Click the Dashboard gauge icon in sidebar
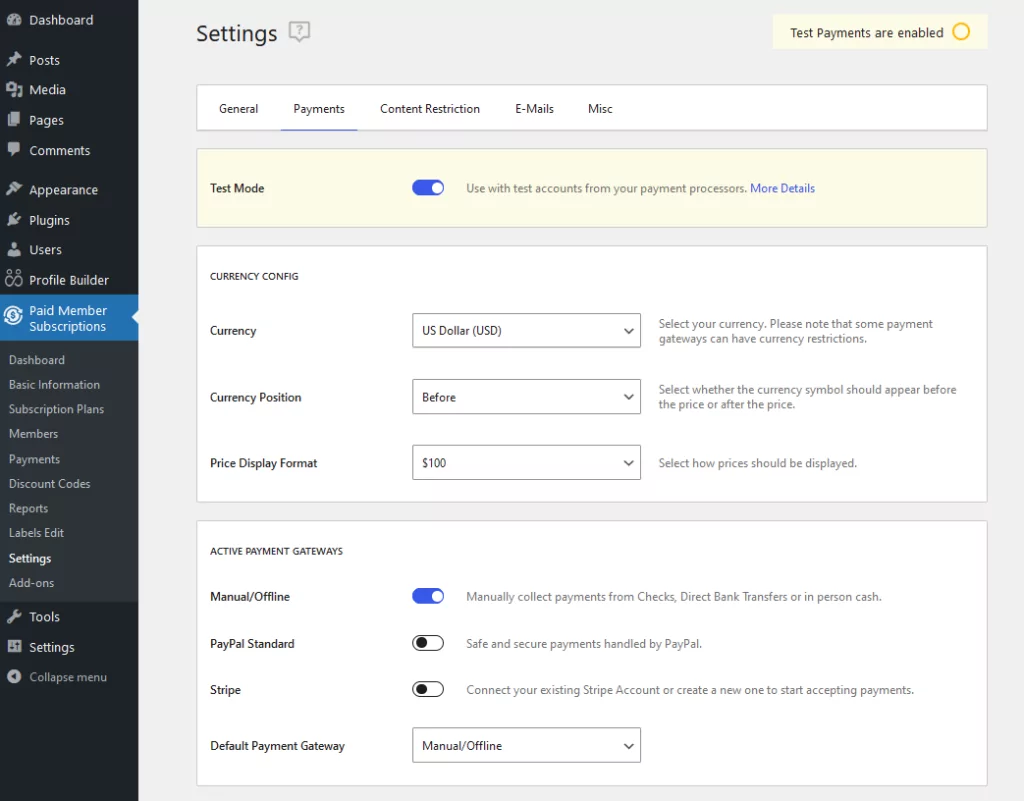Image resolution: width=1024 pixels, height=801 pixels. [x=14, y=20]
